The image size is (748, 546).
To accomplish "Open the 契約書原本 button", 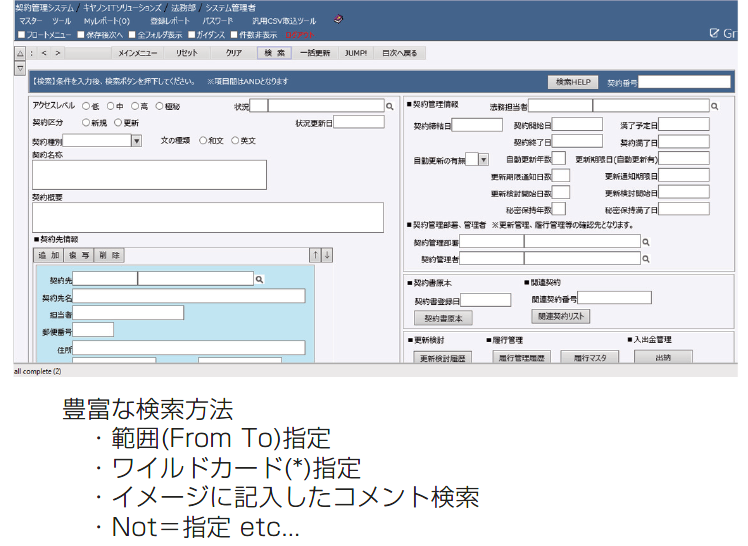I will point(443,318).
